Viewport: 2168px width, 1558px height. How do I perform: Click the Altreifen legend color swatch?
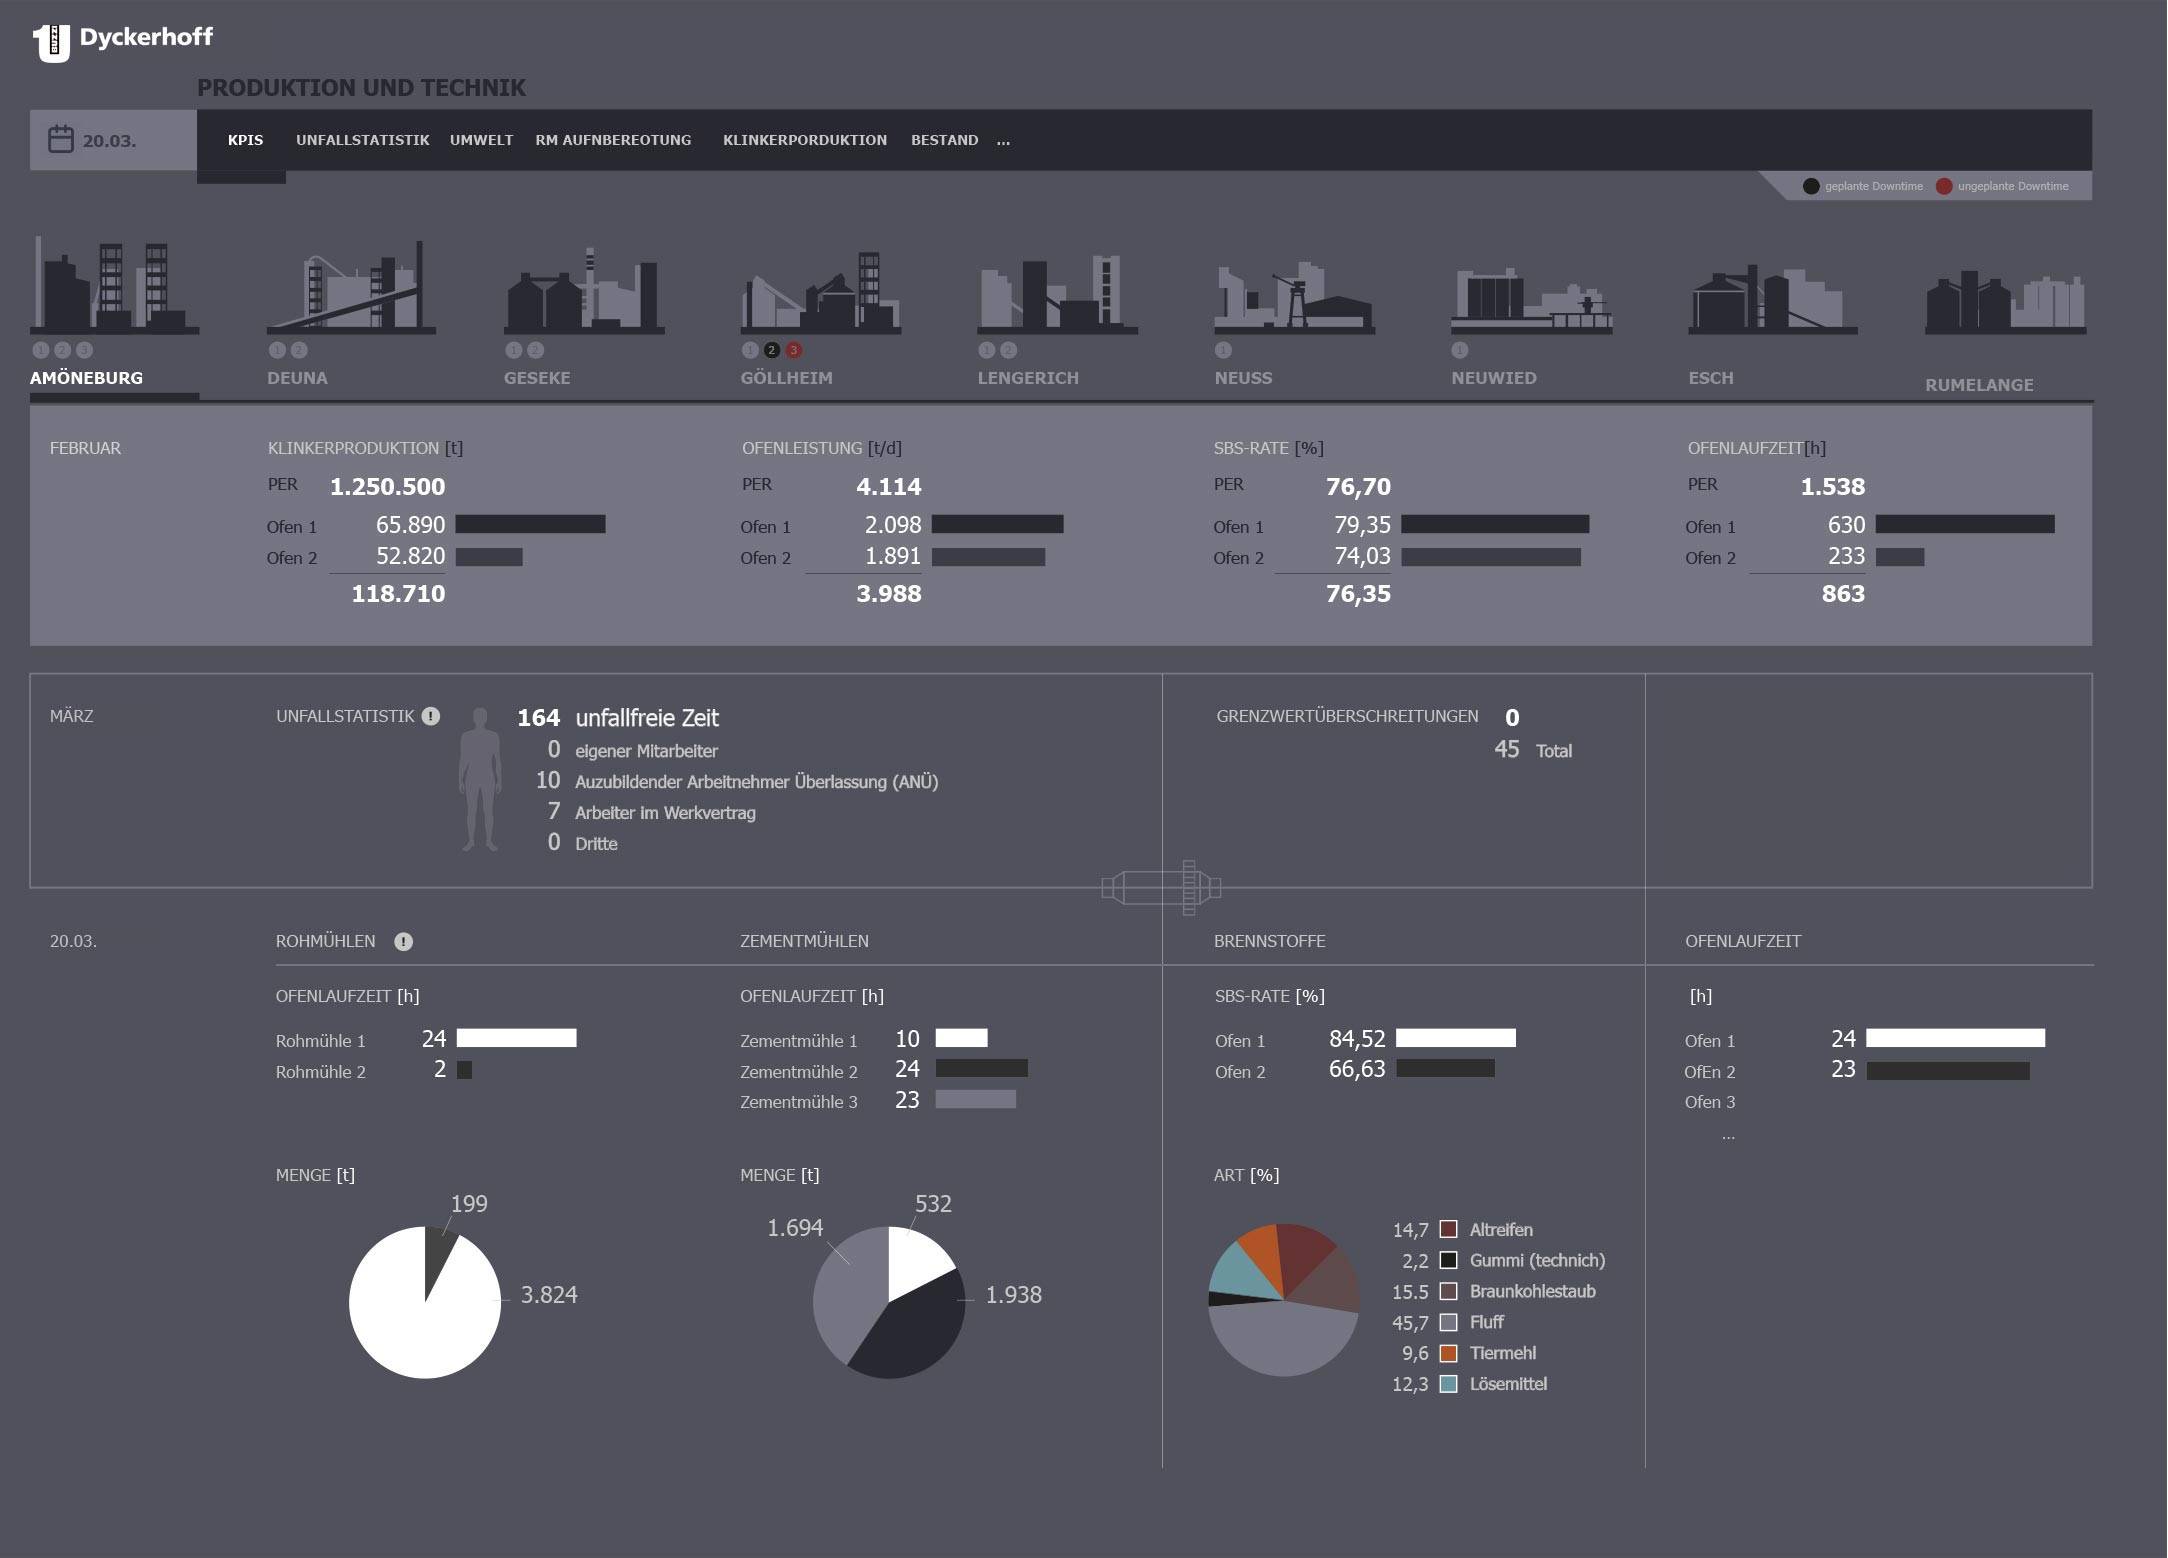point(1448,1229)
